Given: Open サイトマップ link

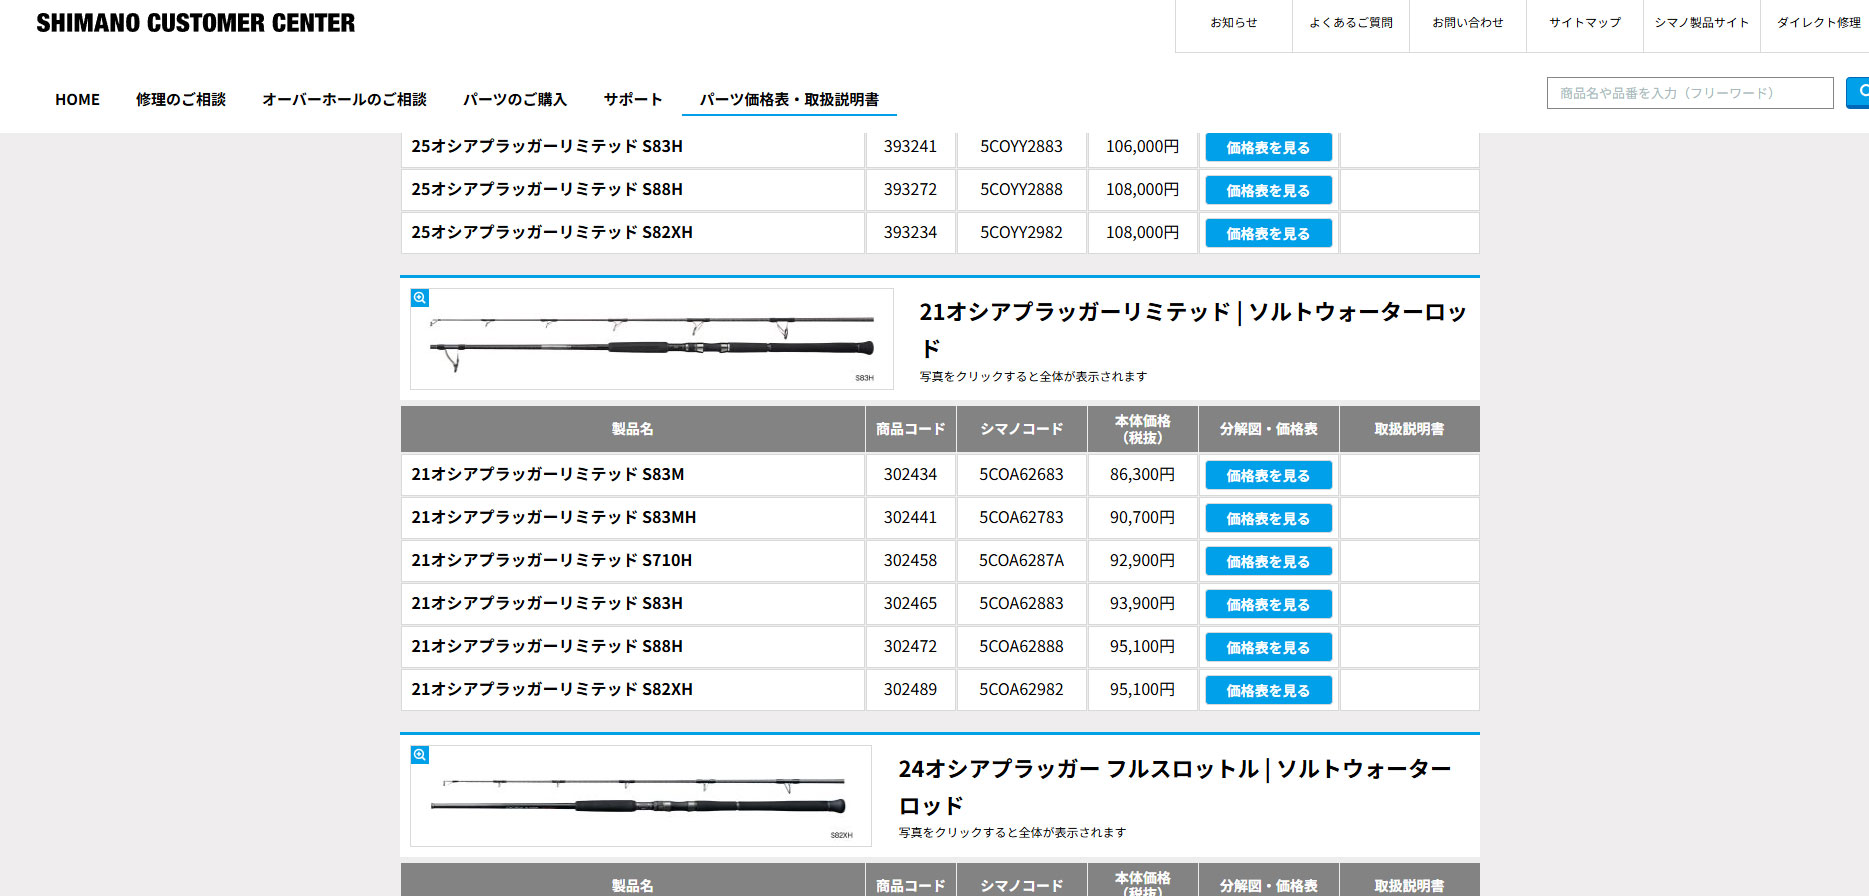Looking at the screenshot, I should click(1585, 23).
